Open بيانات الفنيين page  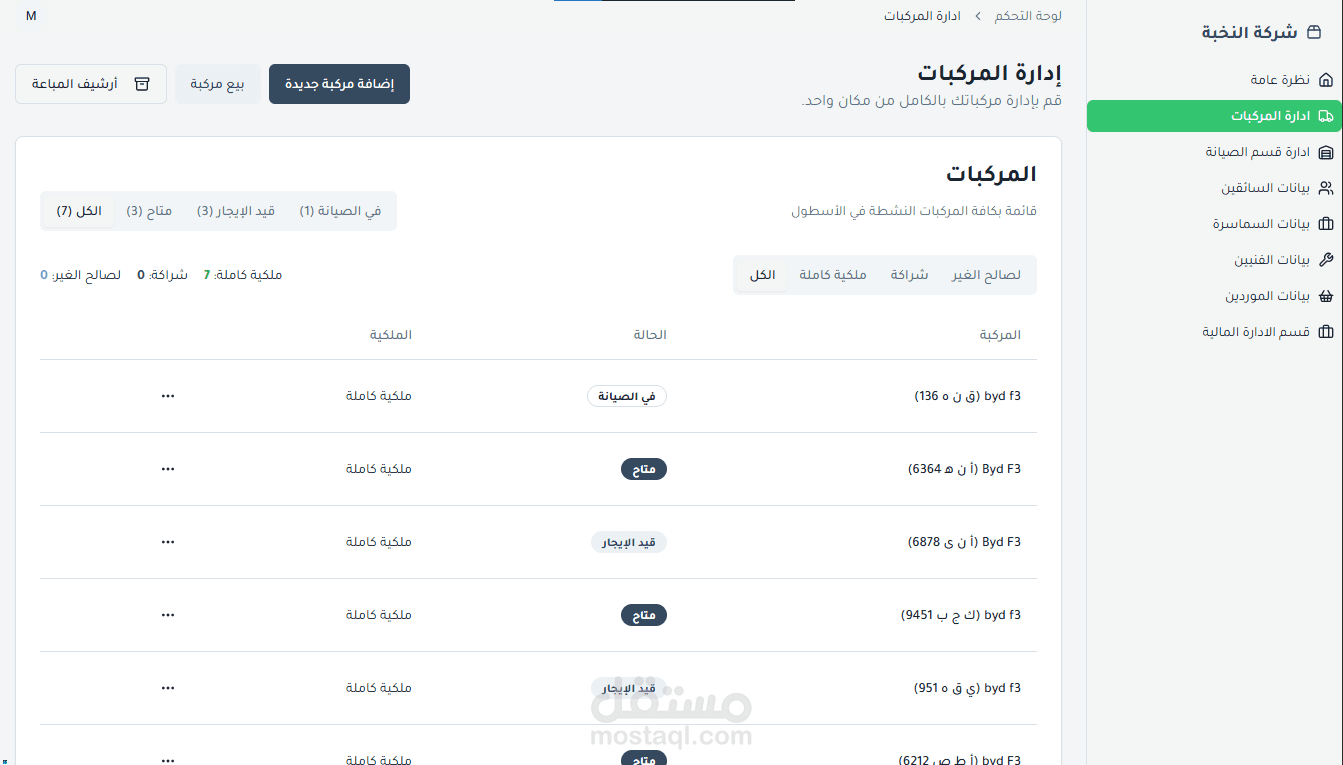coord(1214,260)
